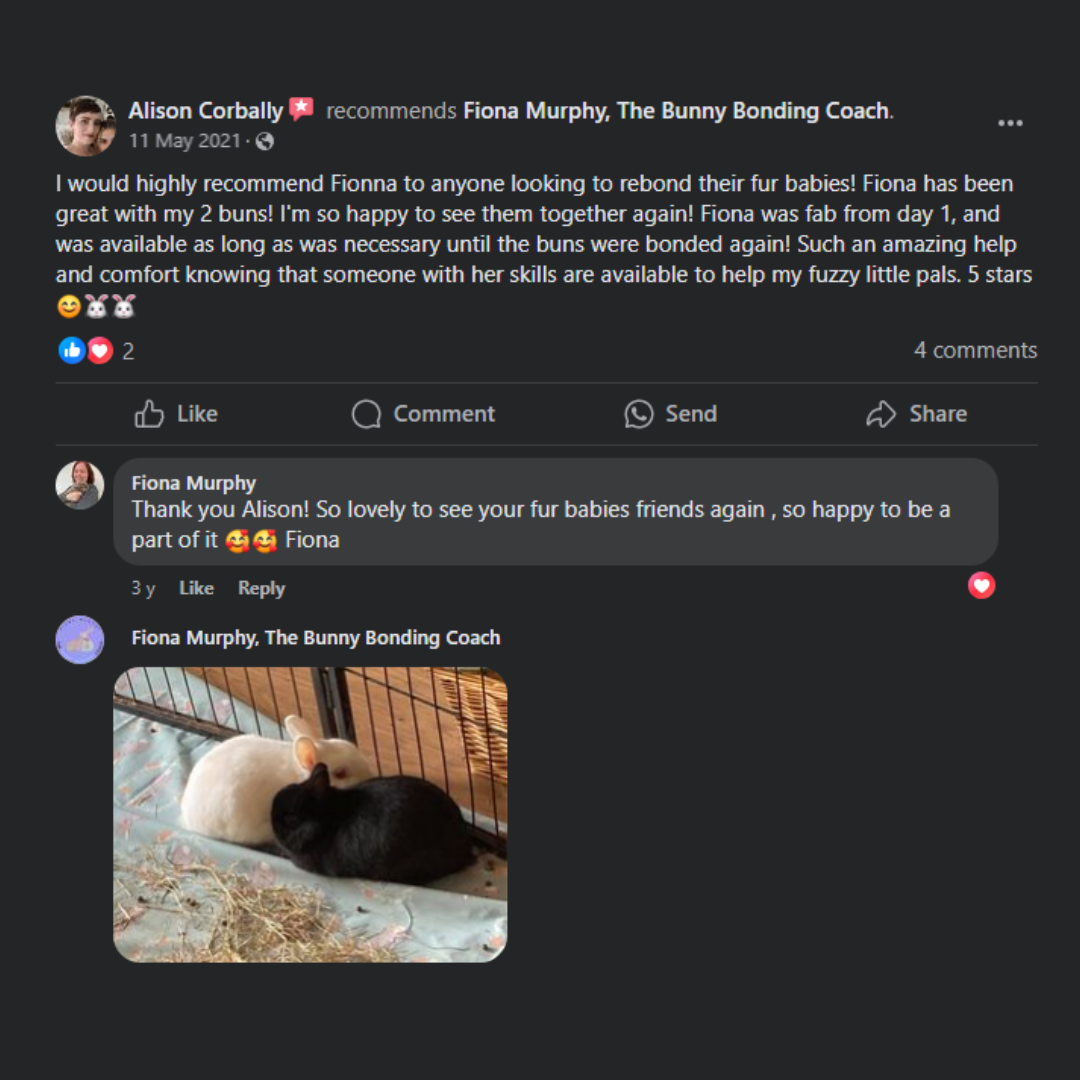Open the recommended Bunny Bonding Coach page link

point(677,110)
